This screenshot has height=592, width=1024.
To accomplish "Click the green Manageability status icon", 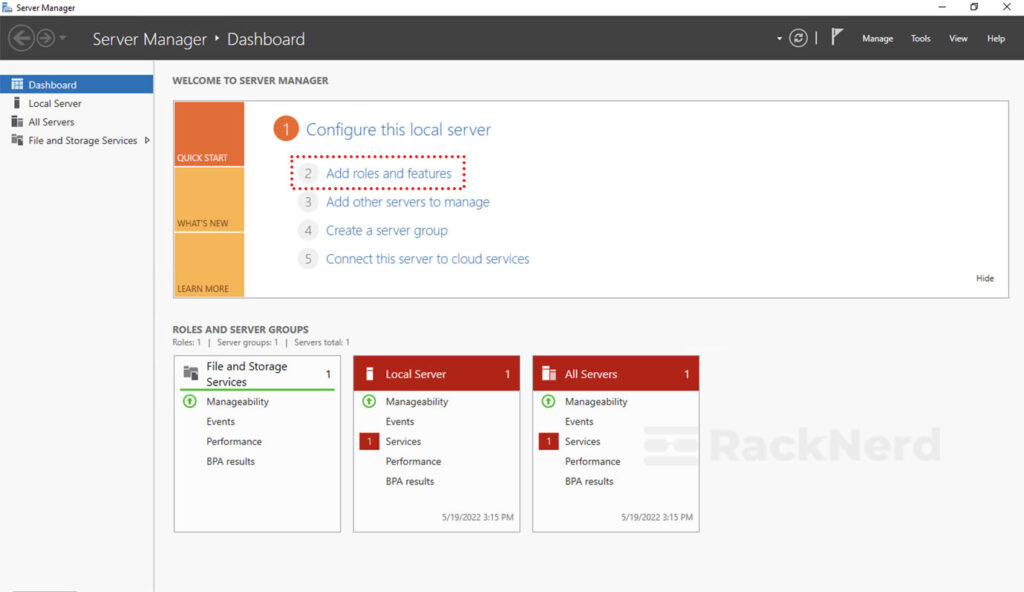I will (x=190, y=401).
